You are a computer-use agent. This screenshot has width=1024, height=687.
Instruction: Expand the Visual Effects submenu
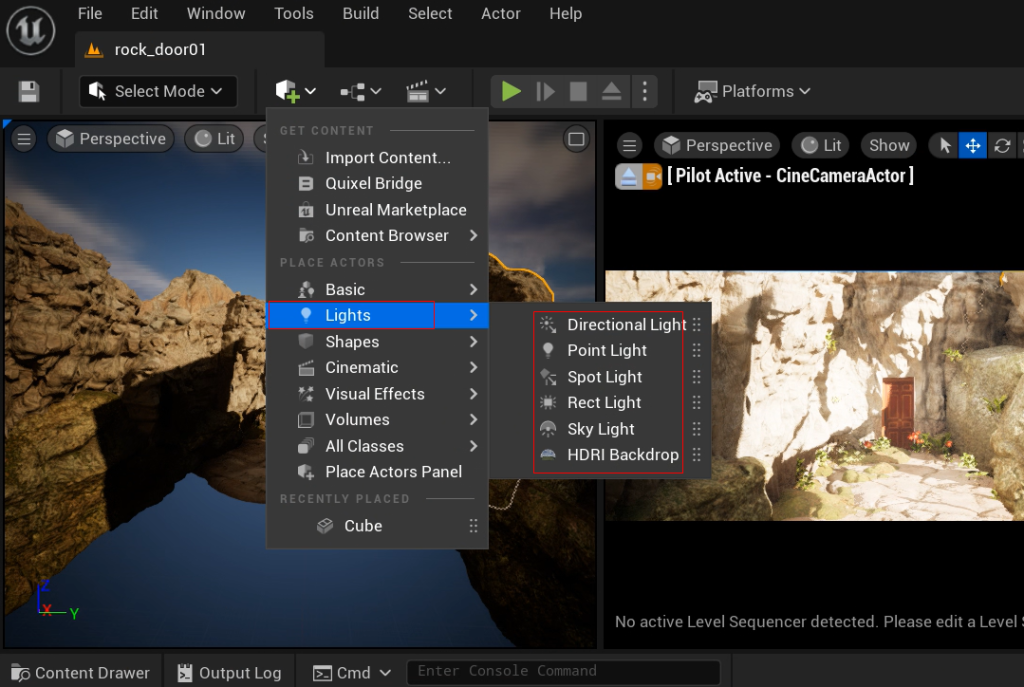(x=377, y=394)
